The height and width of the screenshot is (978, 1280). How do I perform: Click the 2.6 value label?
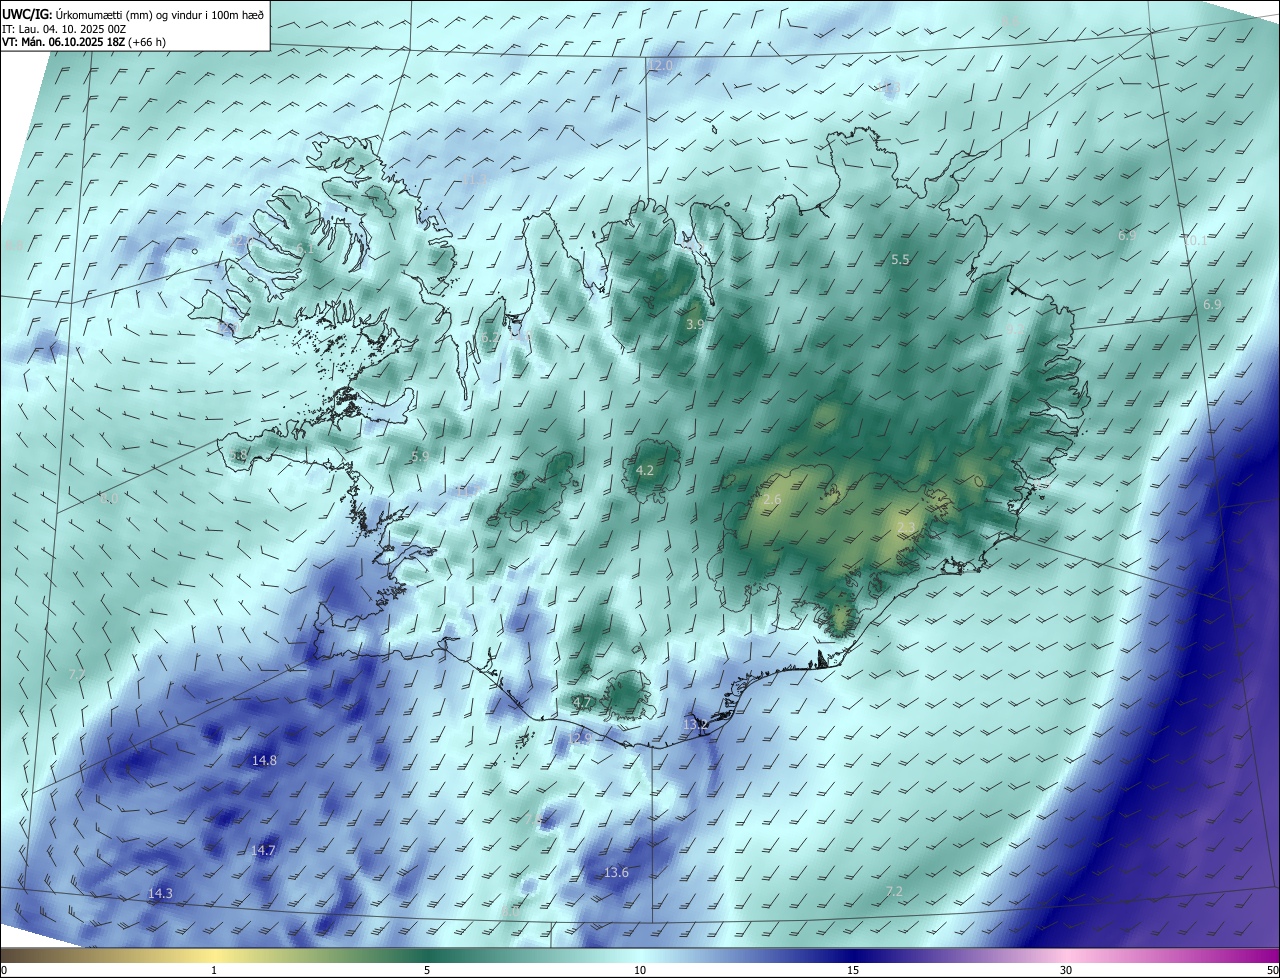pos(772,500)
